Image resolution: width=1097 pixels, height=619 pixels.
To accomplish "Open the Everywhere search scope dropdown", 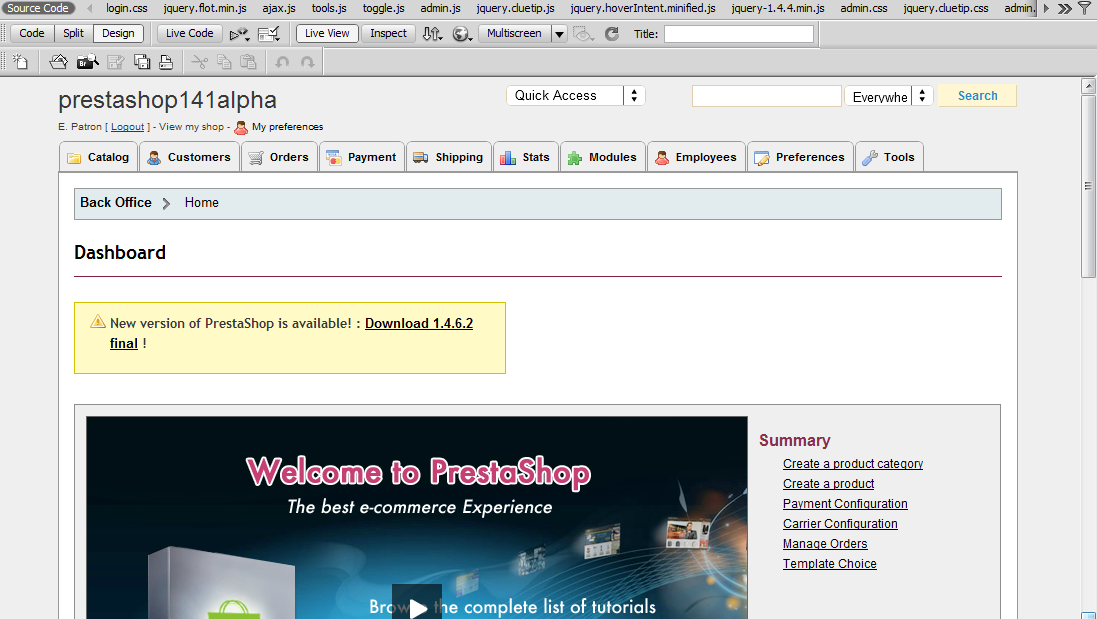I will pos(889,96).
